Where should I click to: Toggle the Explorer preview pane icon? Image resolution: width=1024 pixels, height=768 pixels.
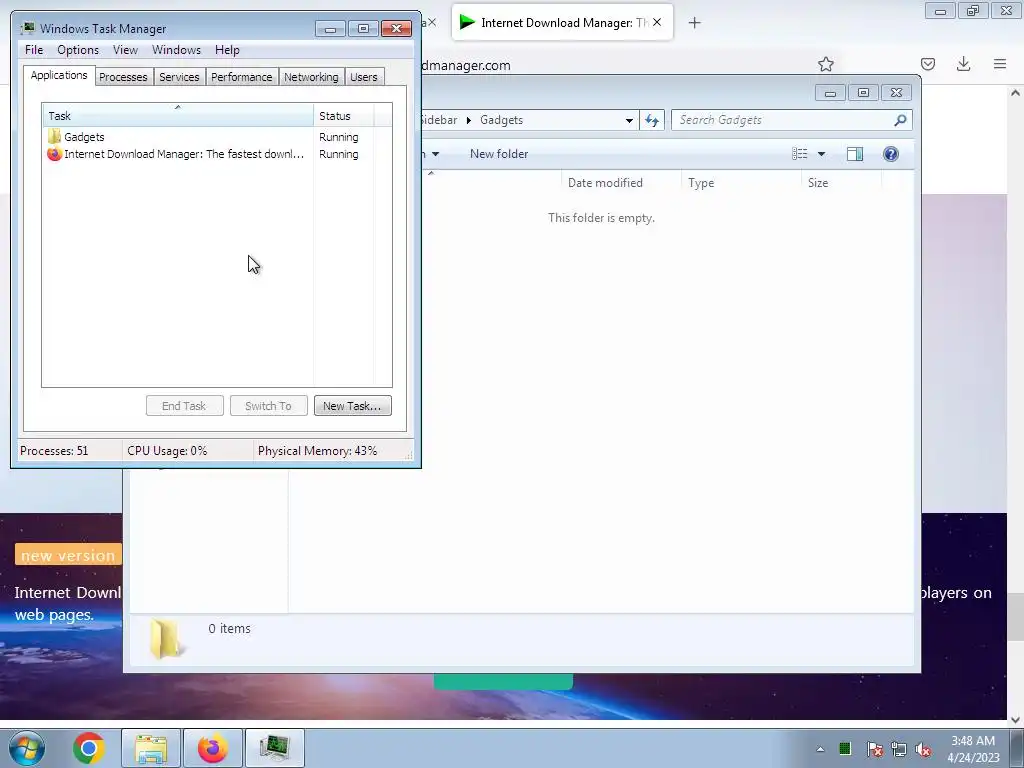(x=855, y=154)
